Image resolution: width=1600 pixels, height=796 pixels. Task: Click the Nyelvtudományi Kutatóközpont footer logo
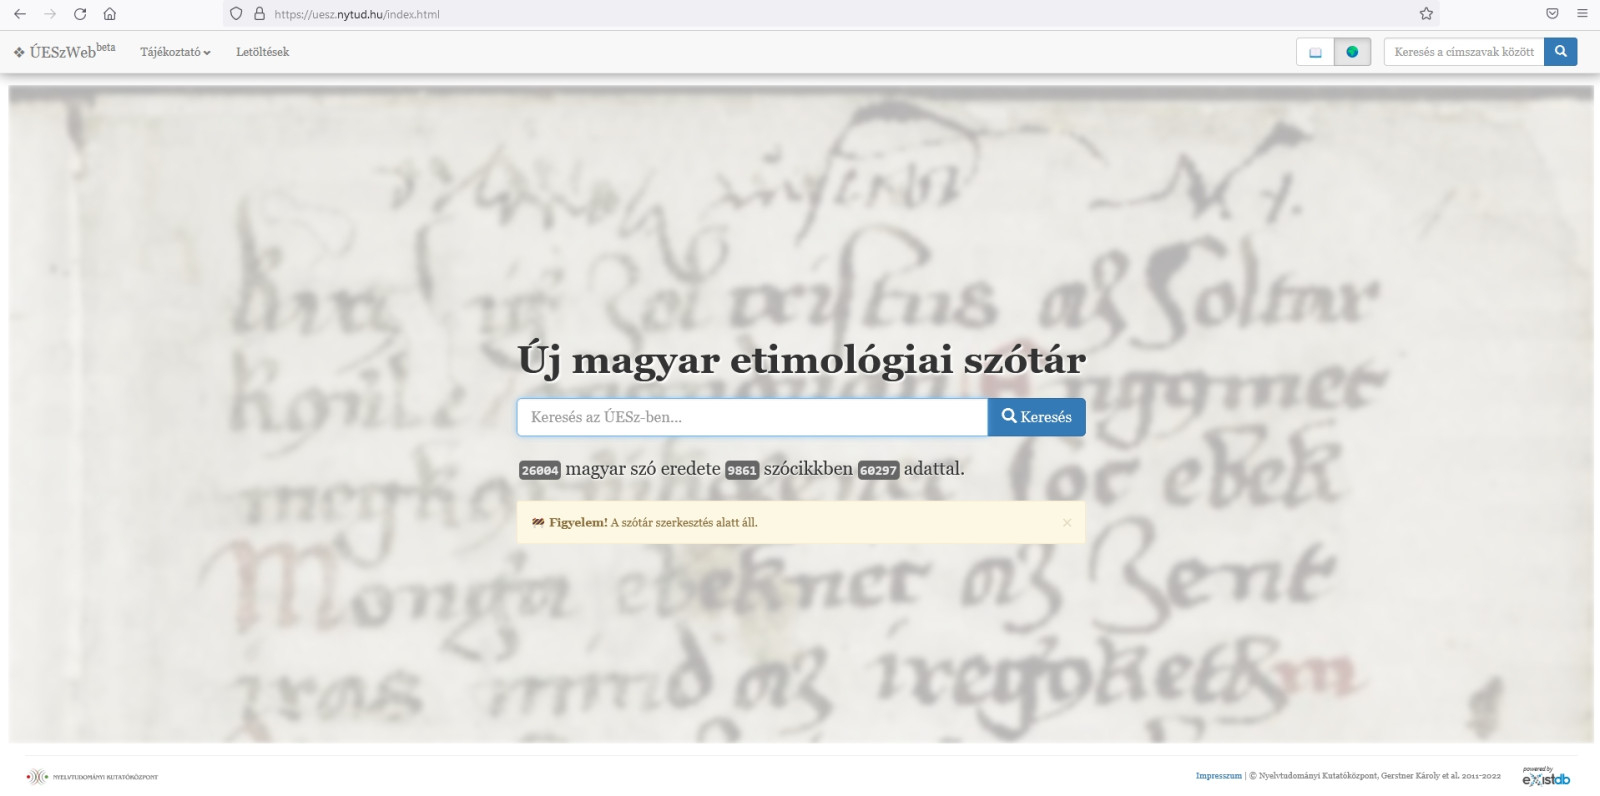92,777
